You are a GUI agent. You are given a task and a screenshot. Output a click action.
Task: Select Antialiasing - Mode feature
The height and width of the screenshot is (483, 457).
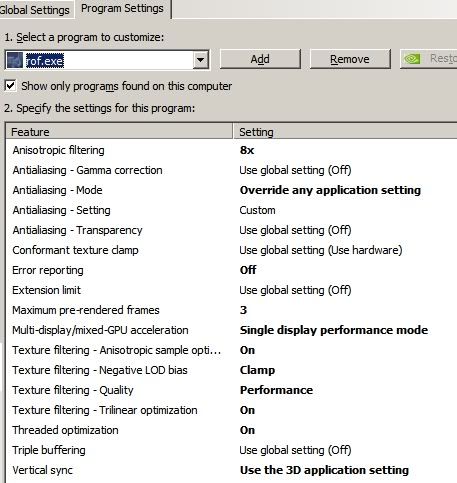pyautogui.click(x=57, y=190)
